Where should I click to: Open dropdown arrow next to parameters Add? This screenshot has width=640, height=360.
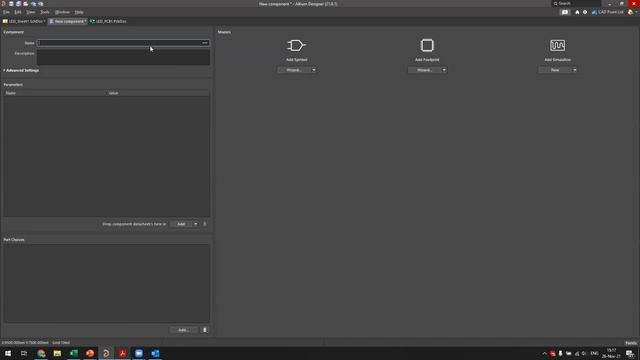[196, 224]
